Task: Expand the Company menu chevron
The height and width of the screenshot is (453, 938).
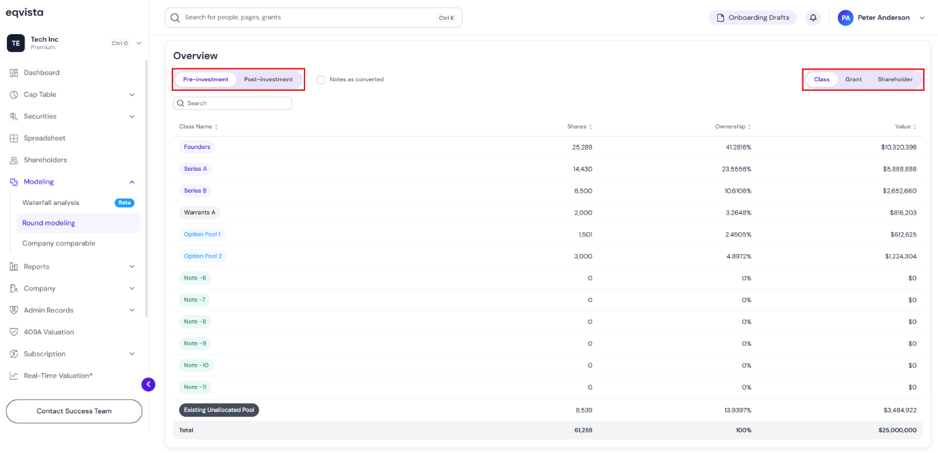Action: point(132,288)
